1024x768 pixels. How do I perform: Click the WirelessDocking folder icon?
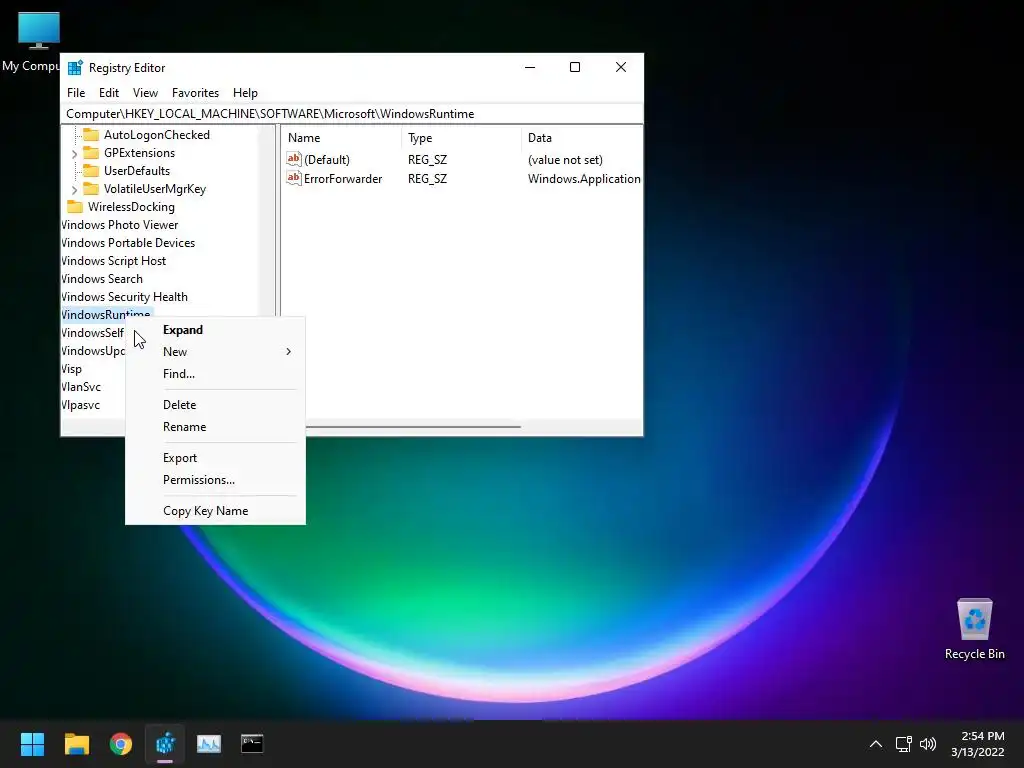coord(75,206)
